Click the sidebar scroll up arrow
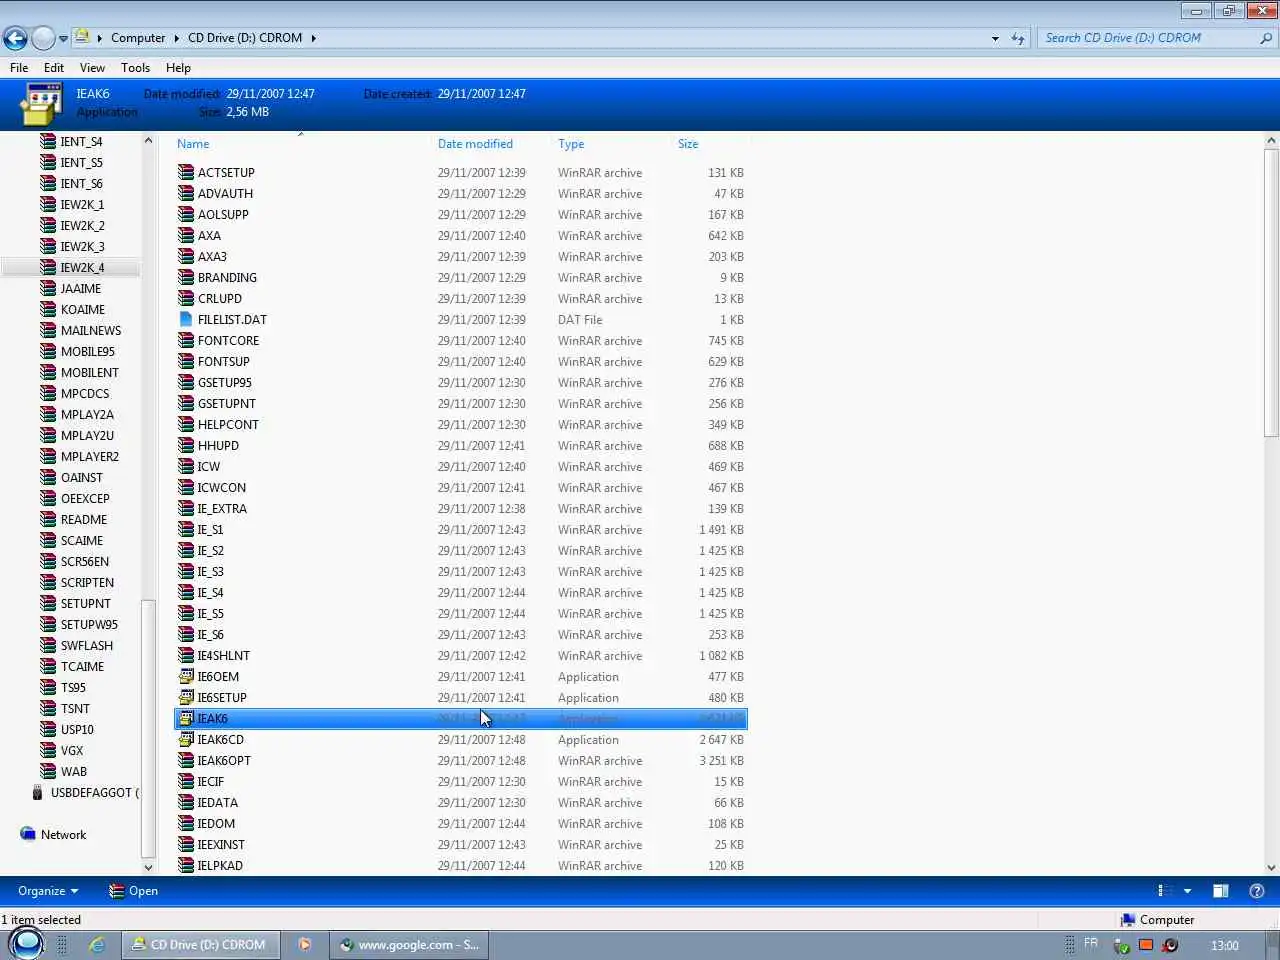 pos(148,140)
